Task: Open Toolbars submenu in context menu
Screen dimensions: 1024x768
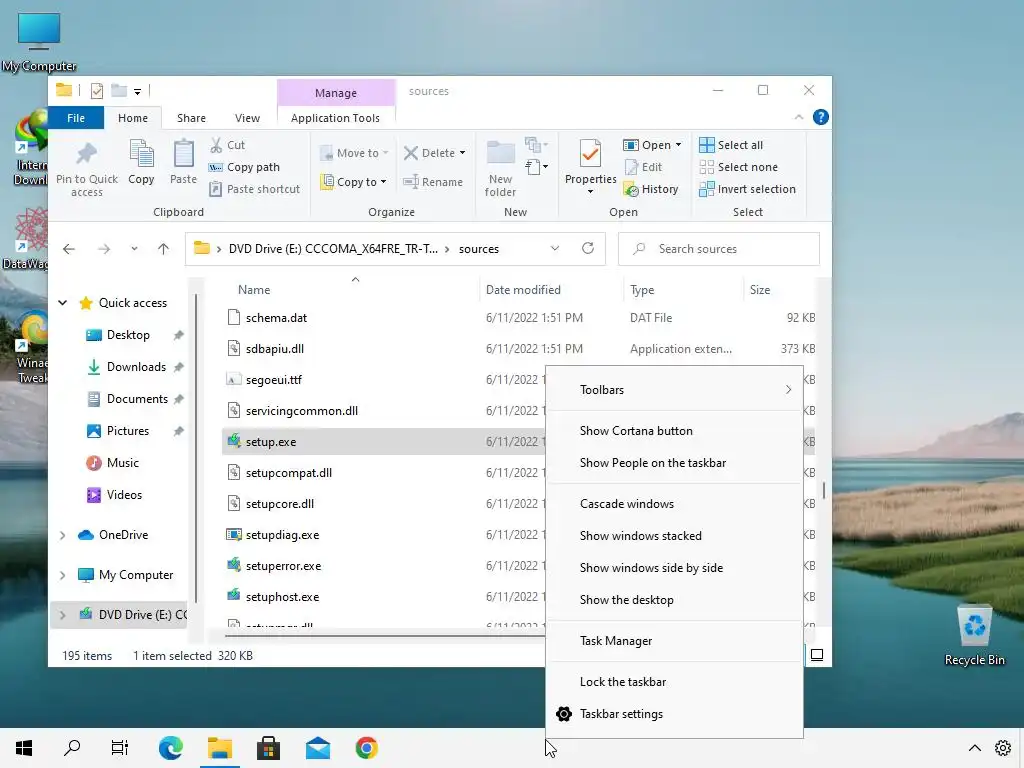Action: [674, 390]
